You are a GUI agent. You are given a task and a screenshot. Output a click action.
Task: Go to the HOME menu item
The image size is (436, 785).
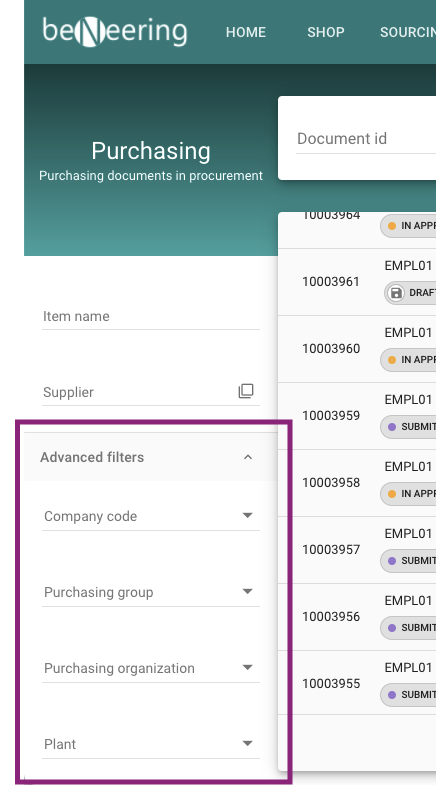click(246, 32)
